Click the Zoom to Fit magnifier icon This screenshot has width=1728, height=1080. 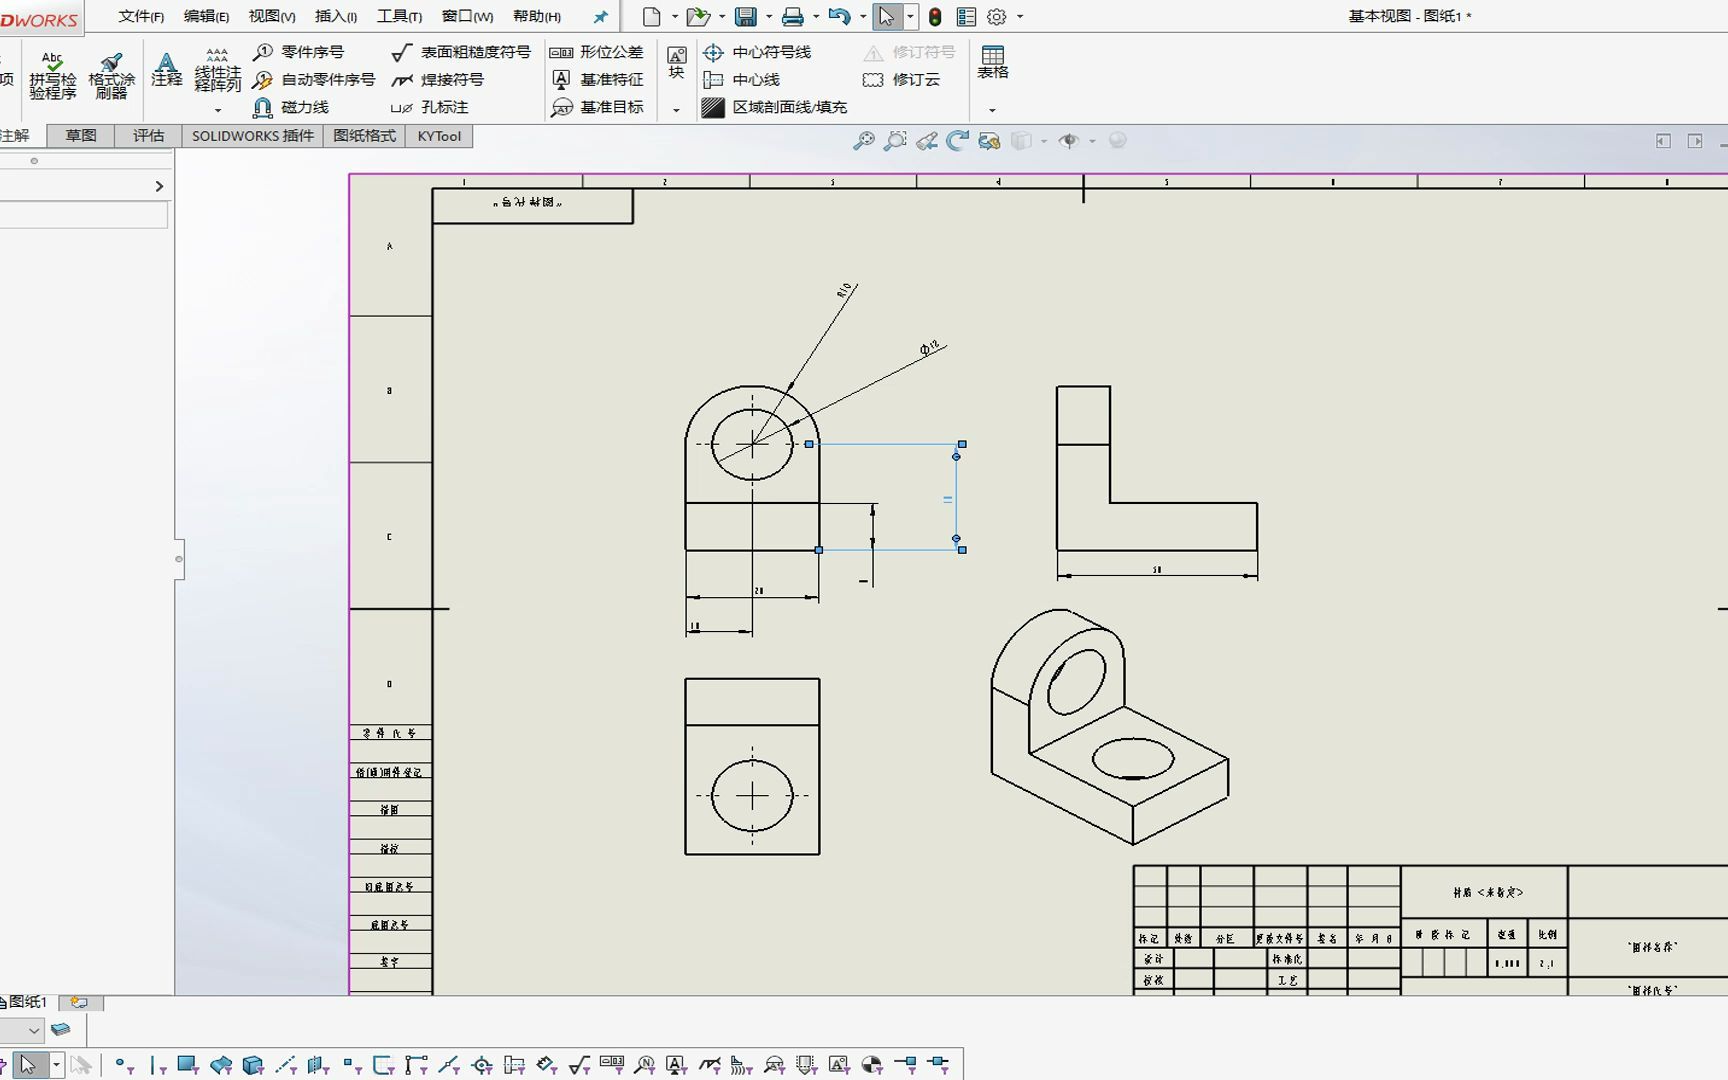coord(862,141)
